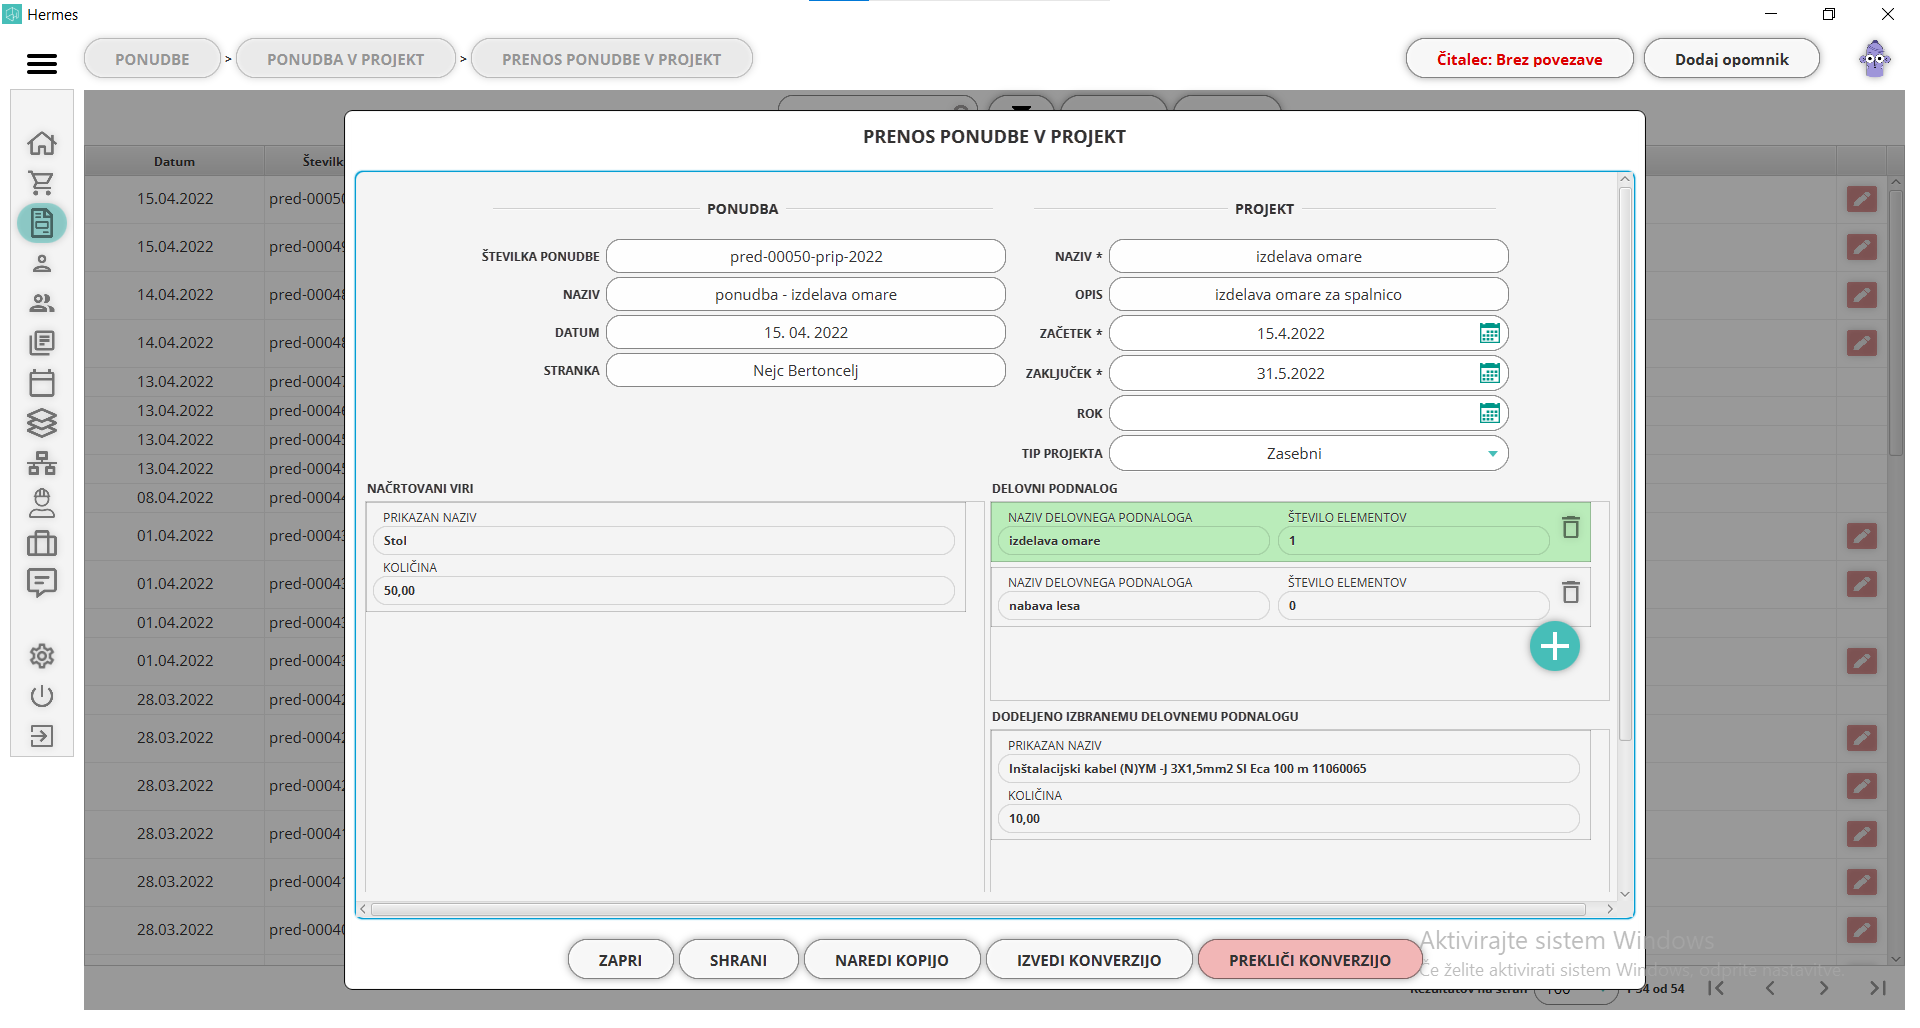
Task: Open PONUDBE breadcrumb
Action: [152, 59]
